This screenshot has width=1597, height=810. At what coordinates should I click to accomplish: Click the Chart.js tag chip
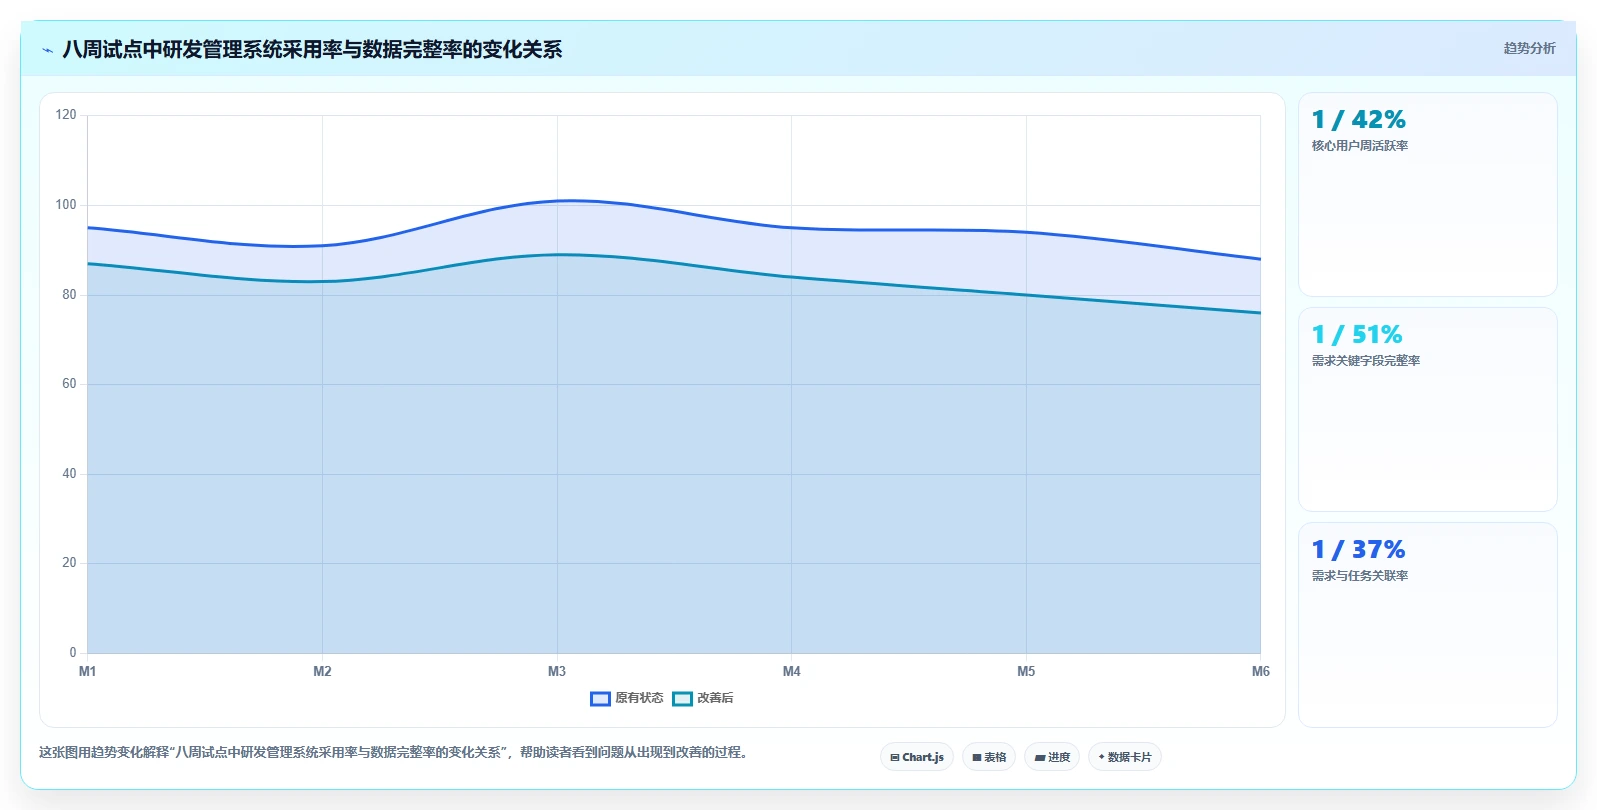tap(917, 757)
